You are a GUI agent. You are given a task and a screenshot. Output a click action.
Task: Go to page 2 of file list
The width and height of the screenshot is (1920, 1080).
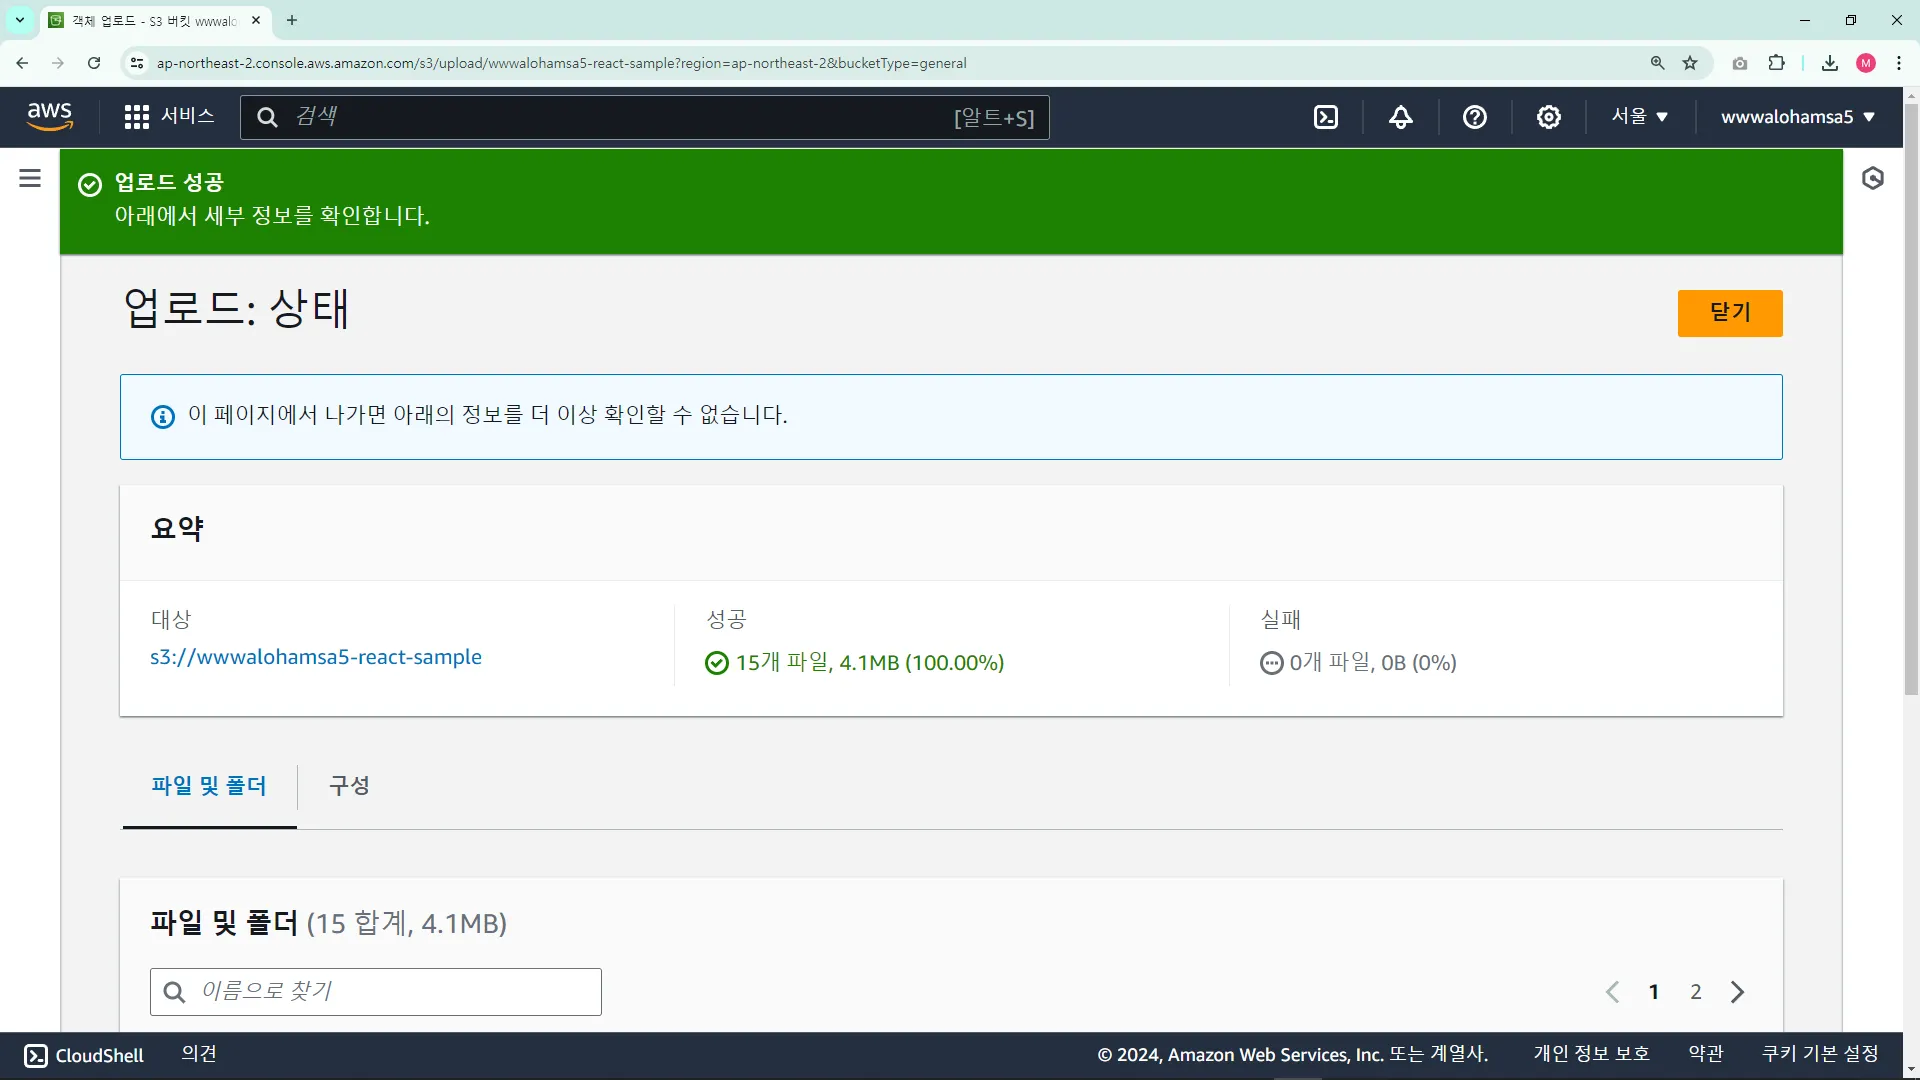pos(1695,992)
